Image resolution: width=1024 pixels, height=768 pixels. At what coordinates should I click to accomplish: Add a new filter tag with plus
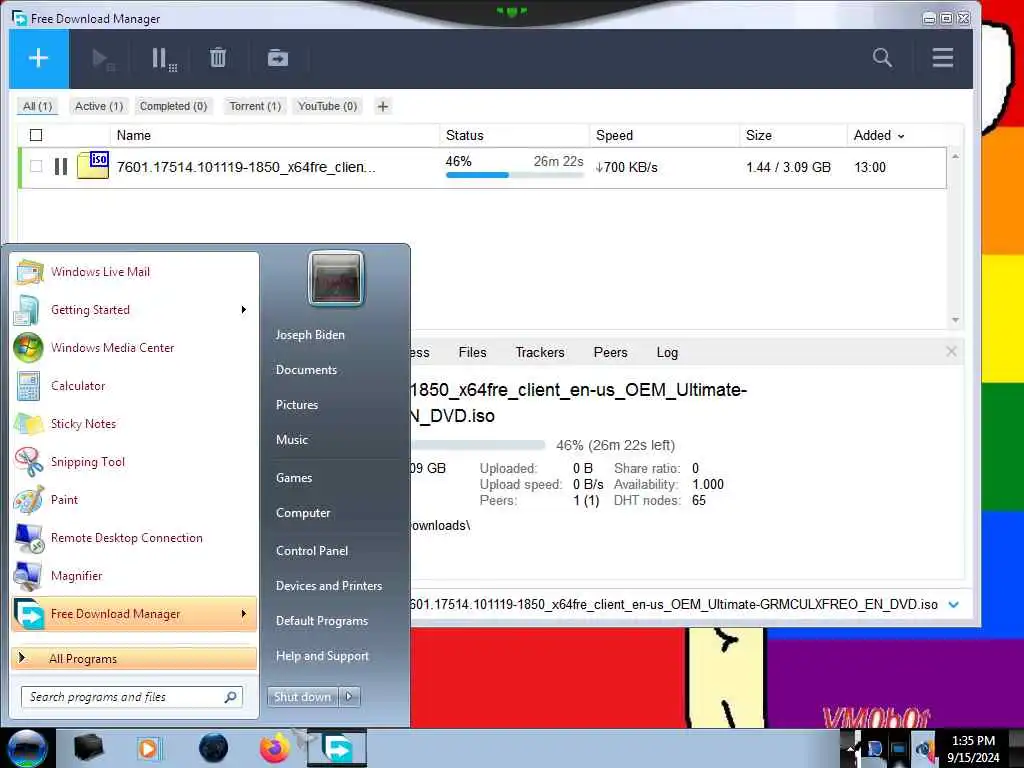(383, 106)
